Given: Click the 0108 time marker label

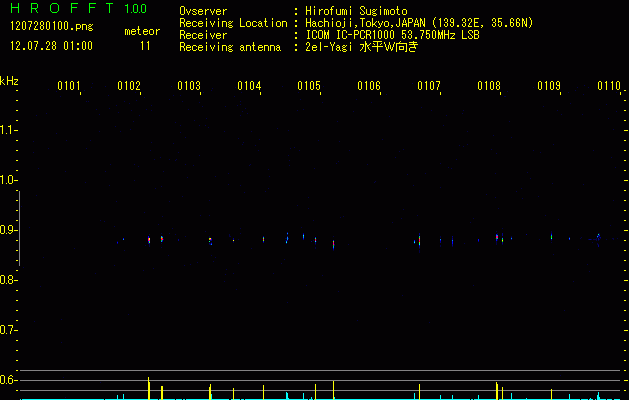Looking at the screenshot, I should coord(489,86).
